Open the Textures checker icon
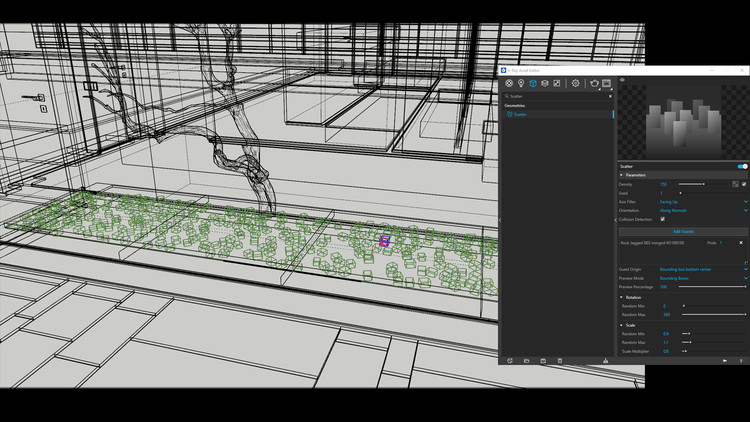The width and height of the screenshot is (750, 422). [x=557, y=84]
